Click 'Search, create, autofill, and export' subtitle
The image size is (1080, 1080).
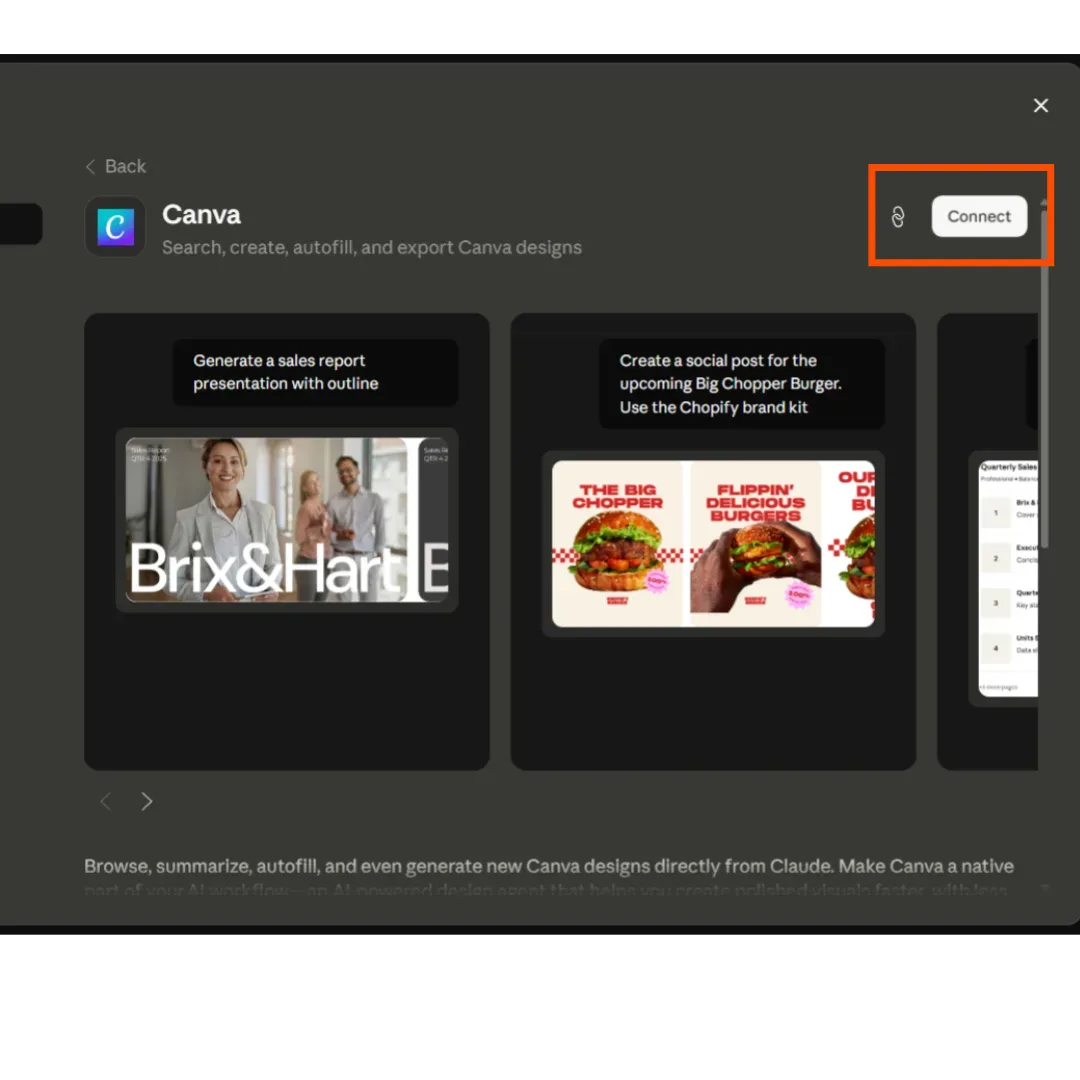[x=372, y=247]
